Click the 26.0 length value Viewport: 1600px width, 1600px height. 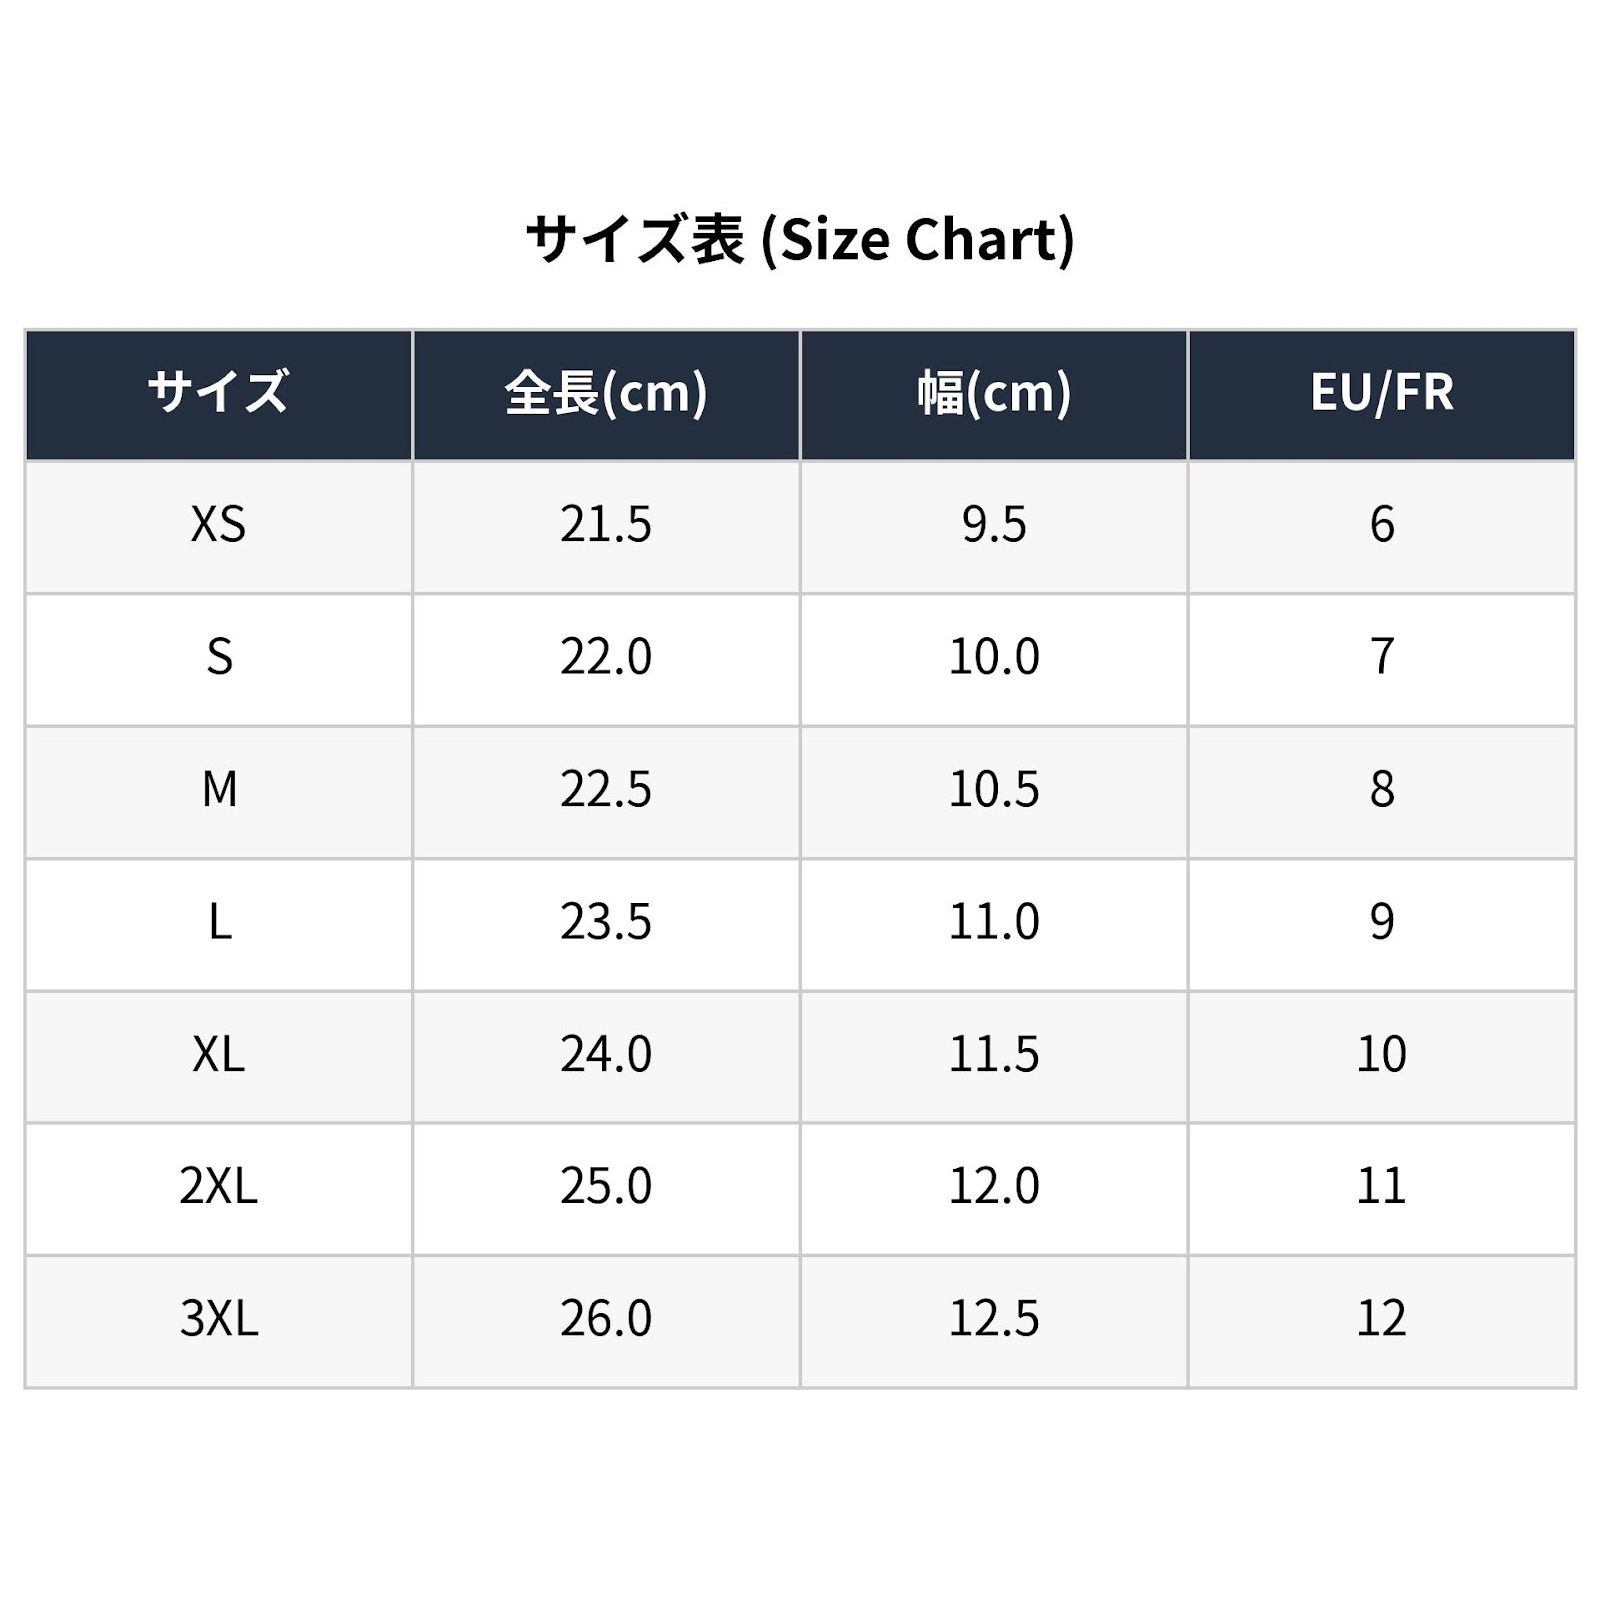(x=606, y=1319)
